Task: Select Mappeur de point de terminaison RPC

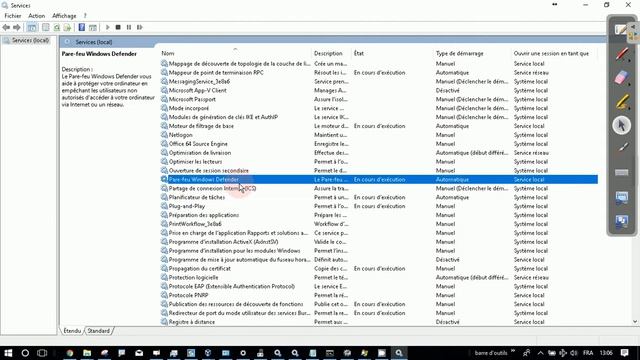Action: 216,73
